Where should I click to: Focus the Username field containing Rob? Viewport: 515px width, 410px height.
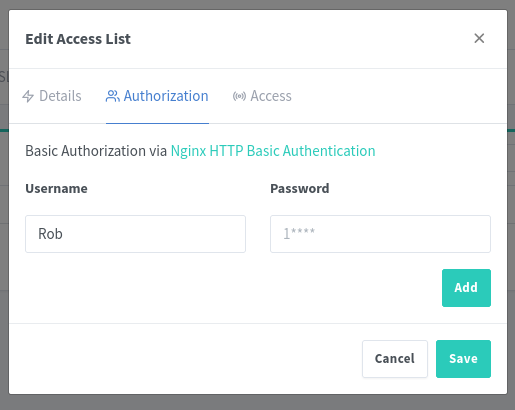click(x=135, y=234)
